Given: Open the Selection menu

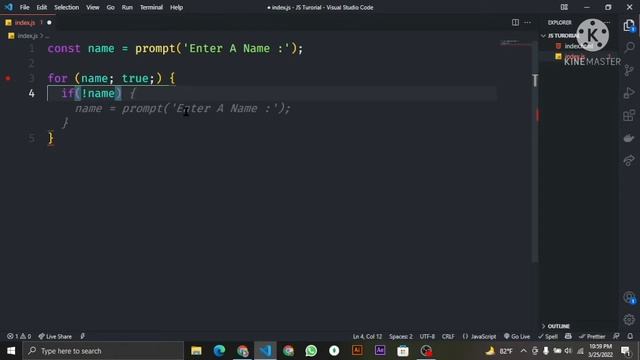Looking at the screenshot, I should pos(67,7).
